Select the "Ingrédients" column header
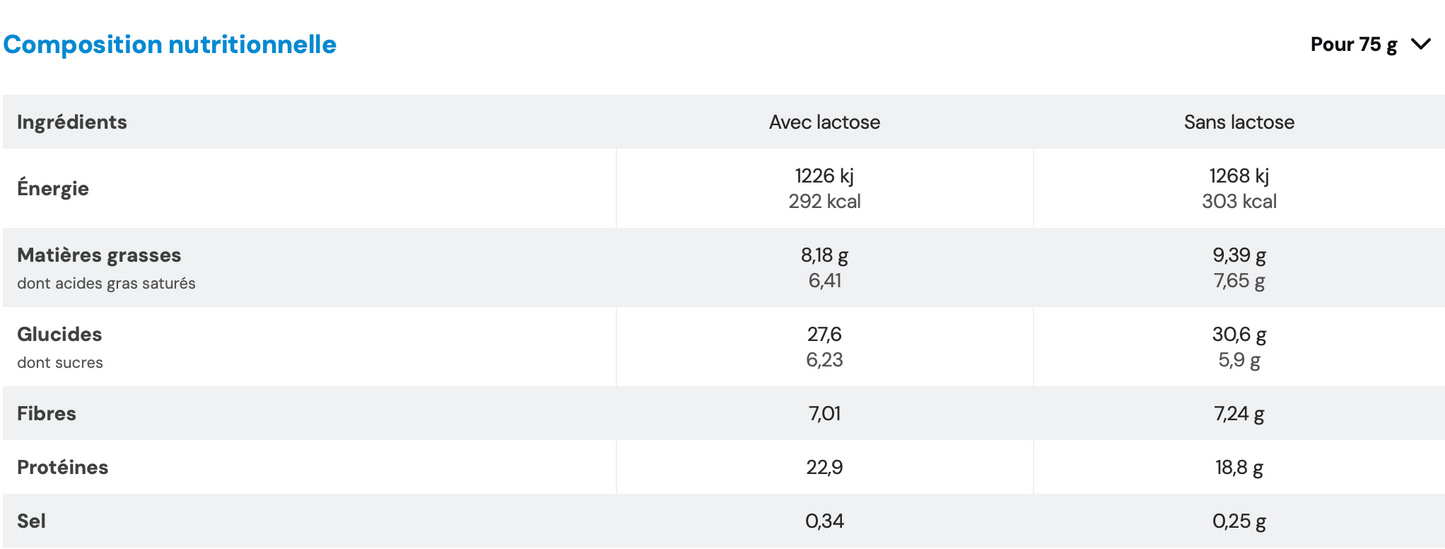 point(72,122)
